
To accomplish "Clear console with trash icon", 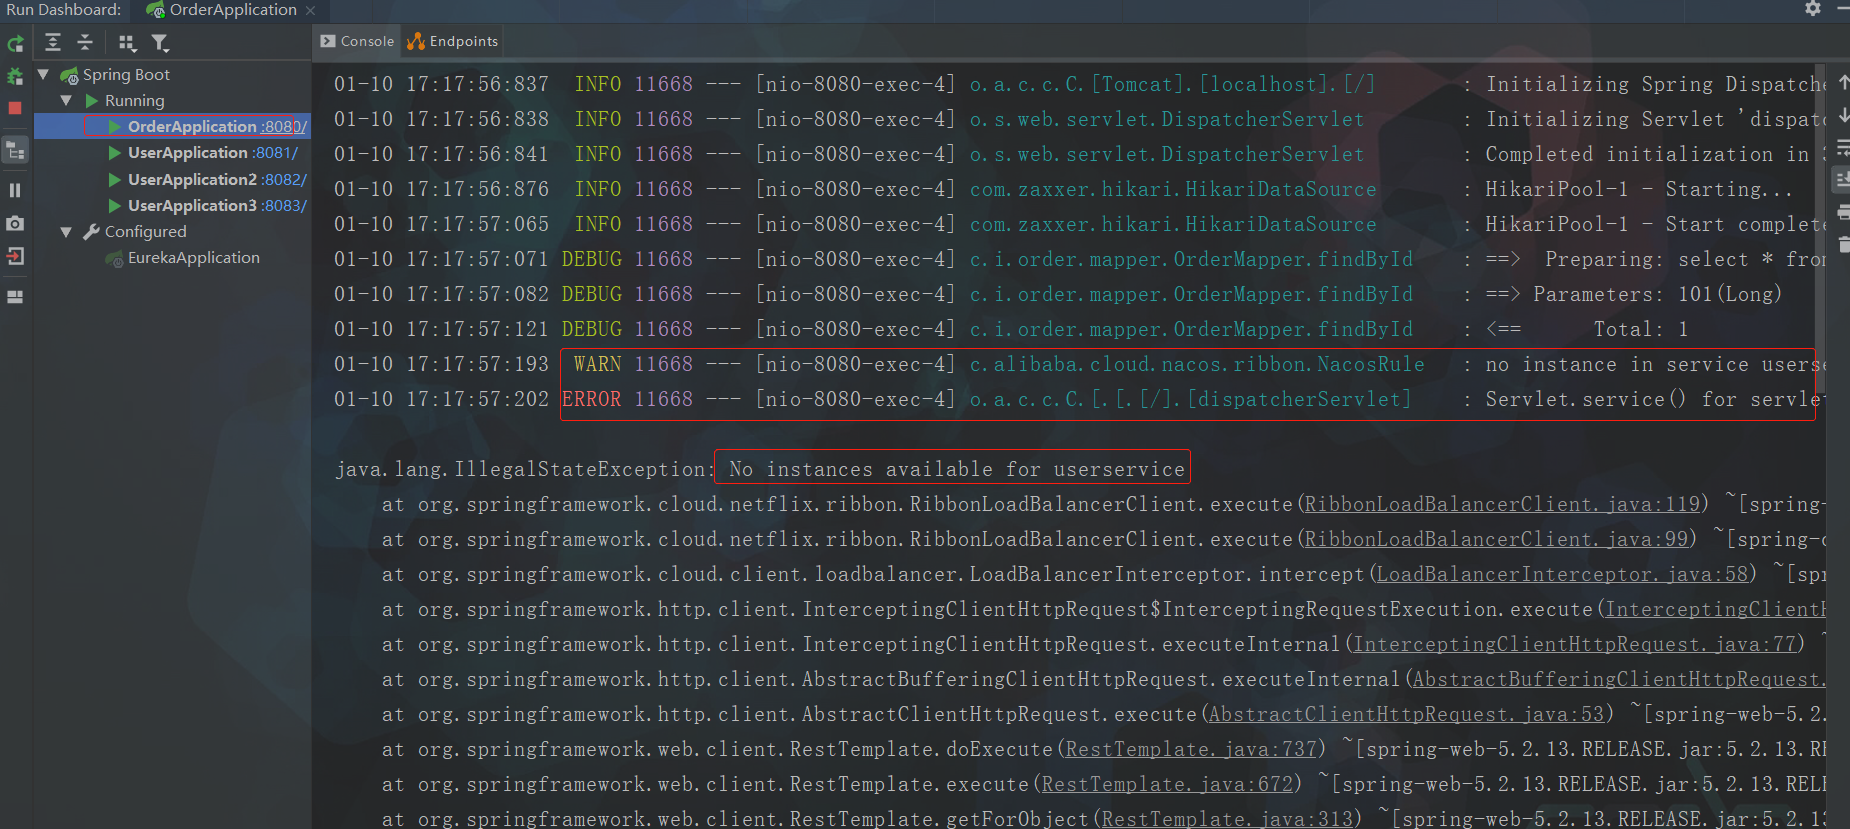I will (x=1843, y=244).
